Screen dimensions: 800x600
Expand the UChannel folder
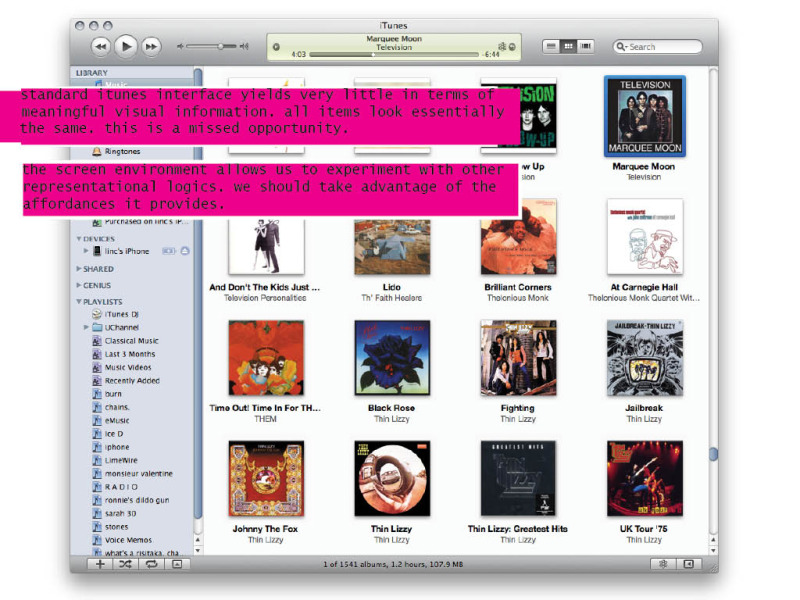point(86,327)
